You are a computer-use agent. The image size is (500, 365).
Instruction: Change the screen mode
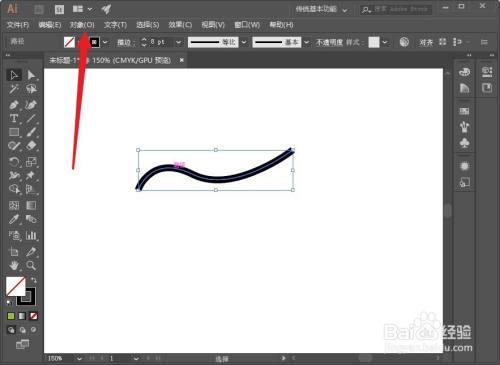coord(22,344)
